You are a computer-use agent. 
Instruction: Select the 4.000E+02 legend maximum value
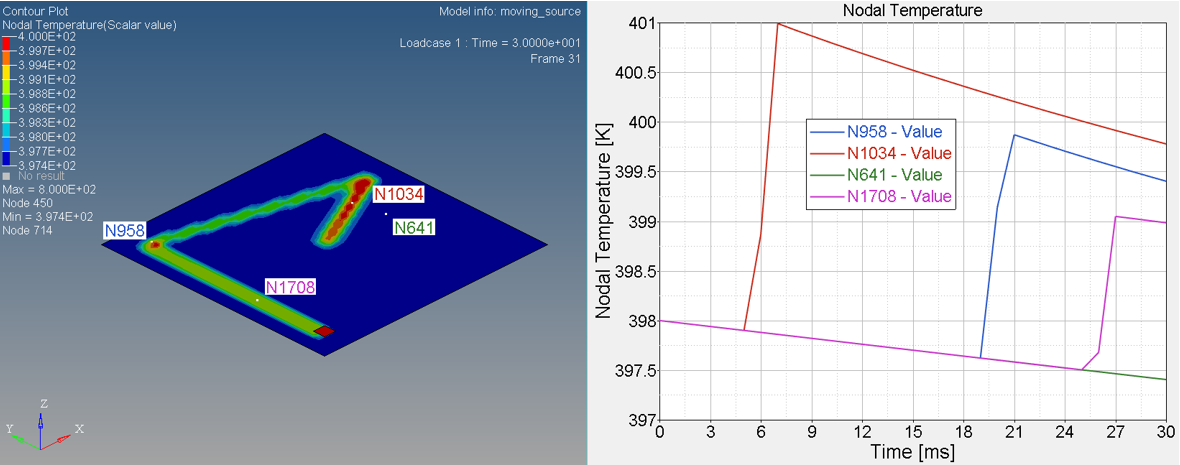click(45, 37)
